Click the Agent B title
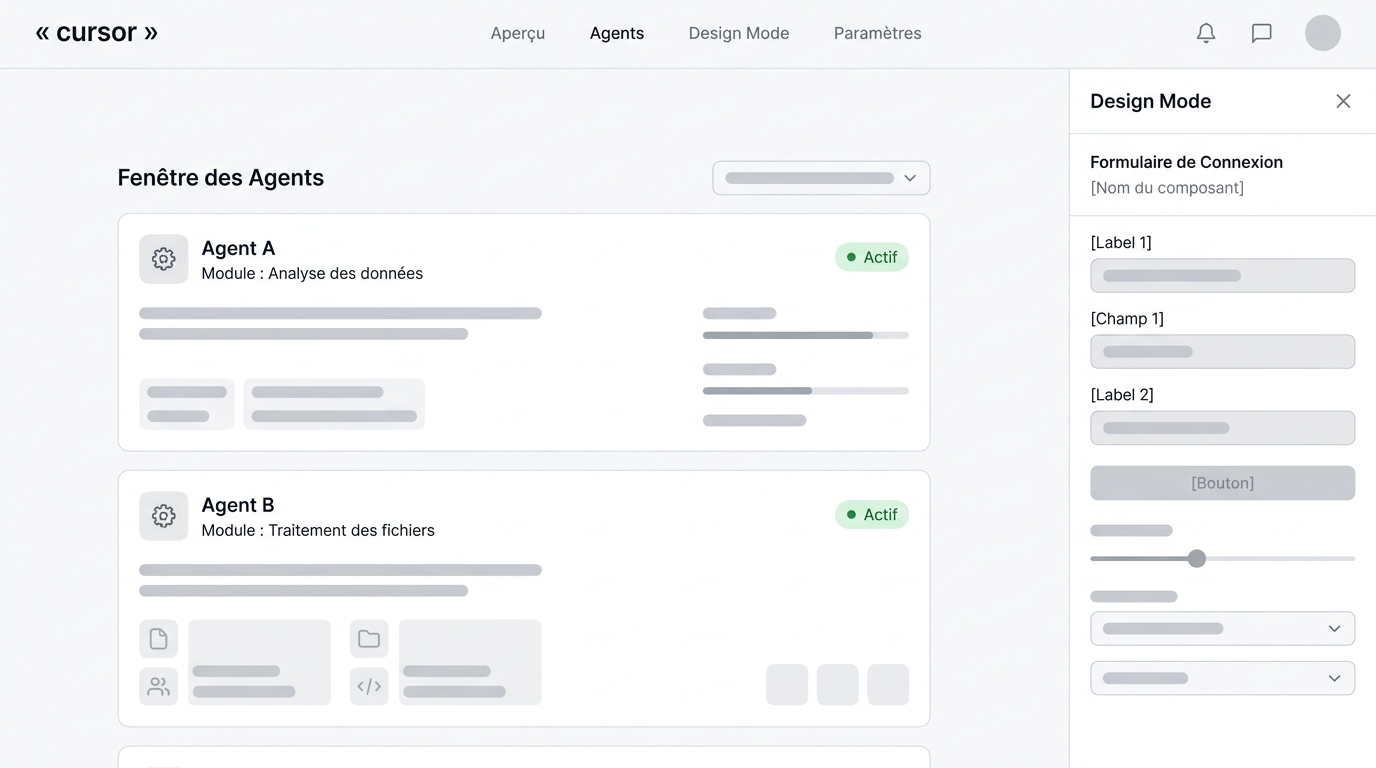 [238, 505]
